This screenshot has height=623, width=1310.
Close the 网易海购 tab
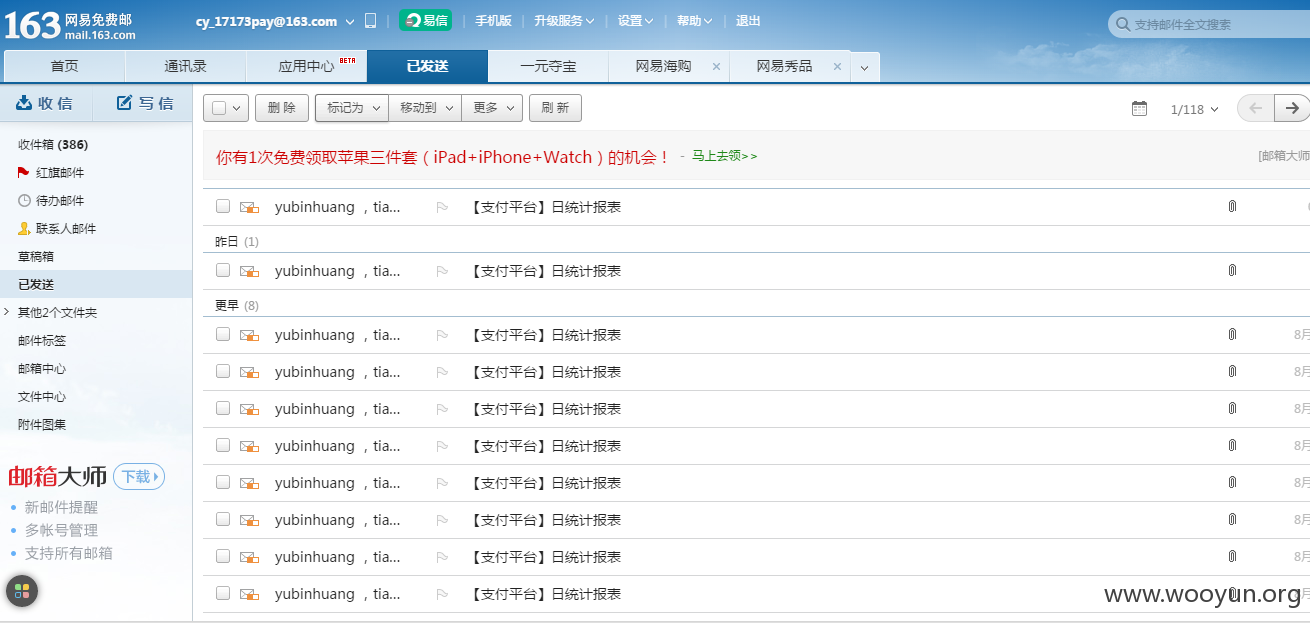(716, 67)
